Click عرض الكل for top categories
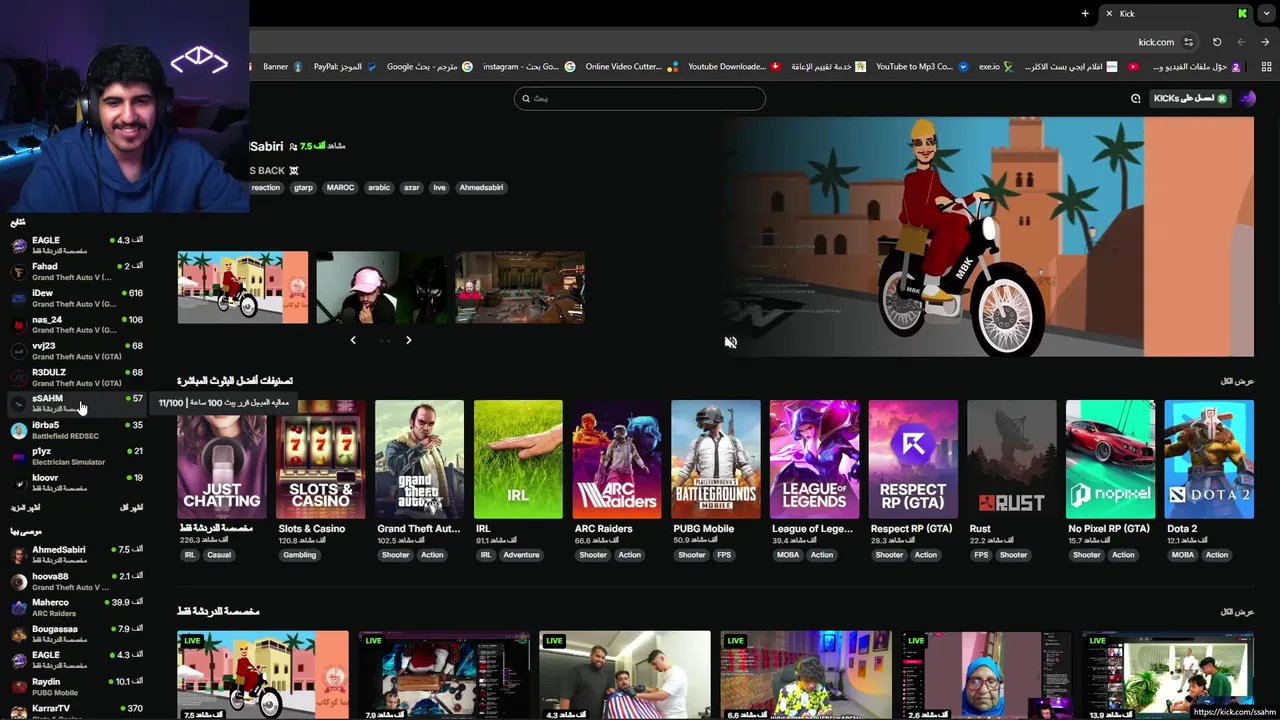Screen dimensions: 1280x720 1237,381
